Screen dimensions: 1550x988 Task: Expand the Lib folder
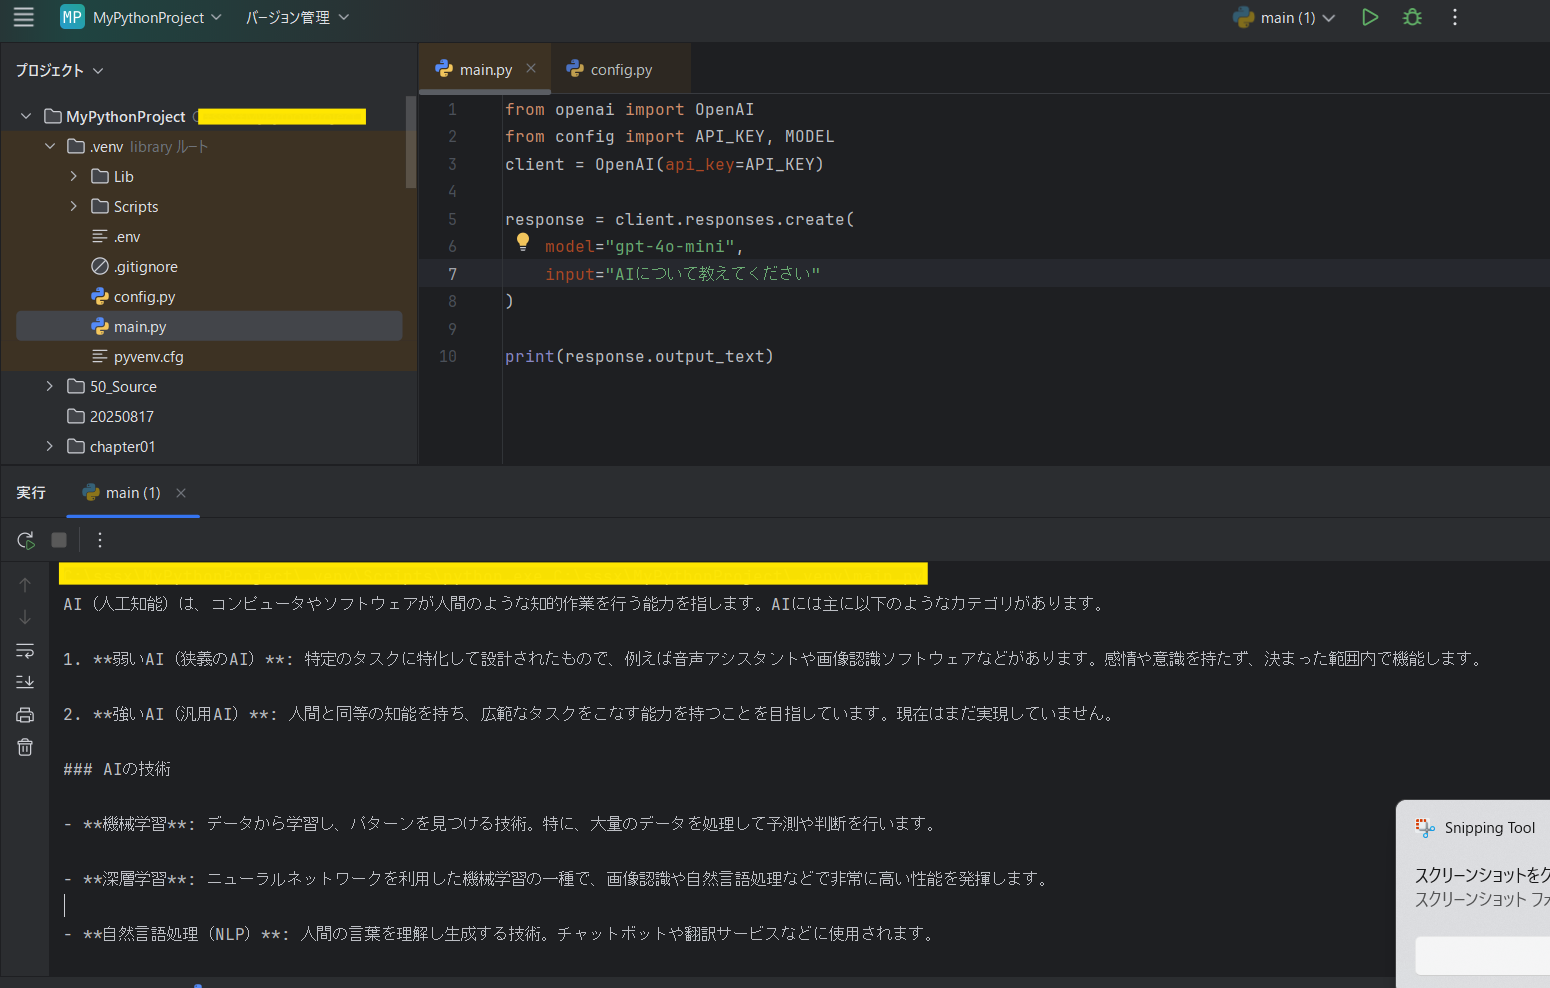coord(73,176)
